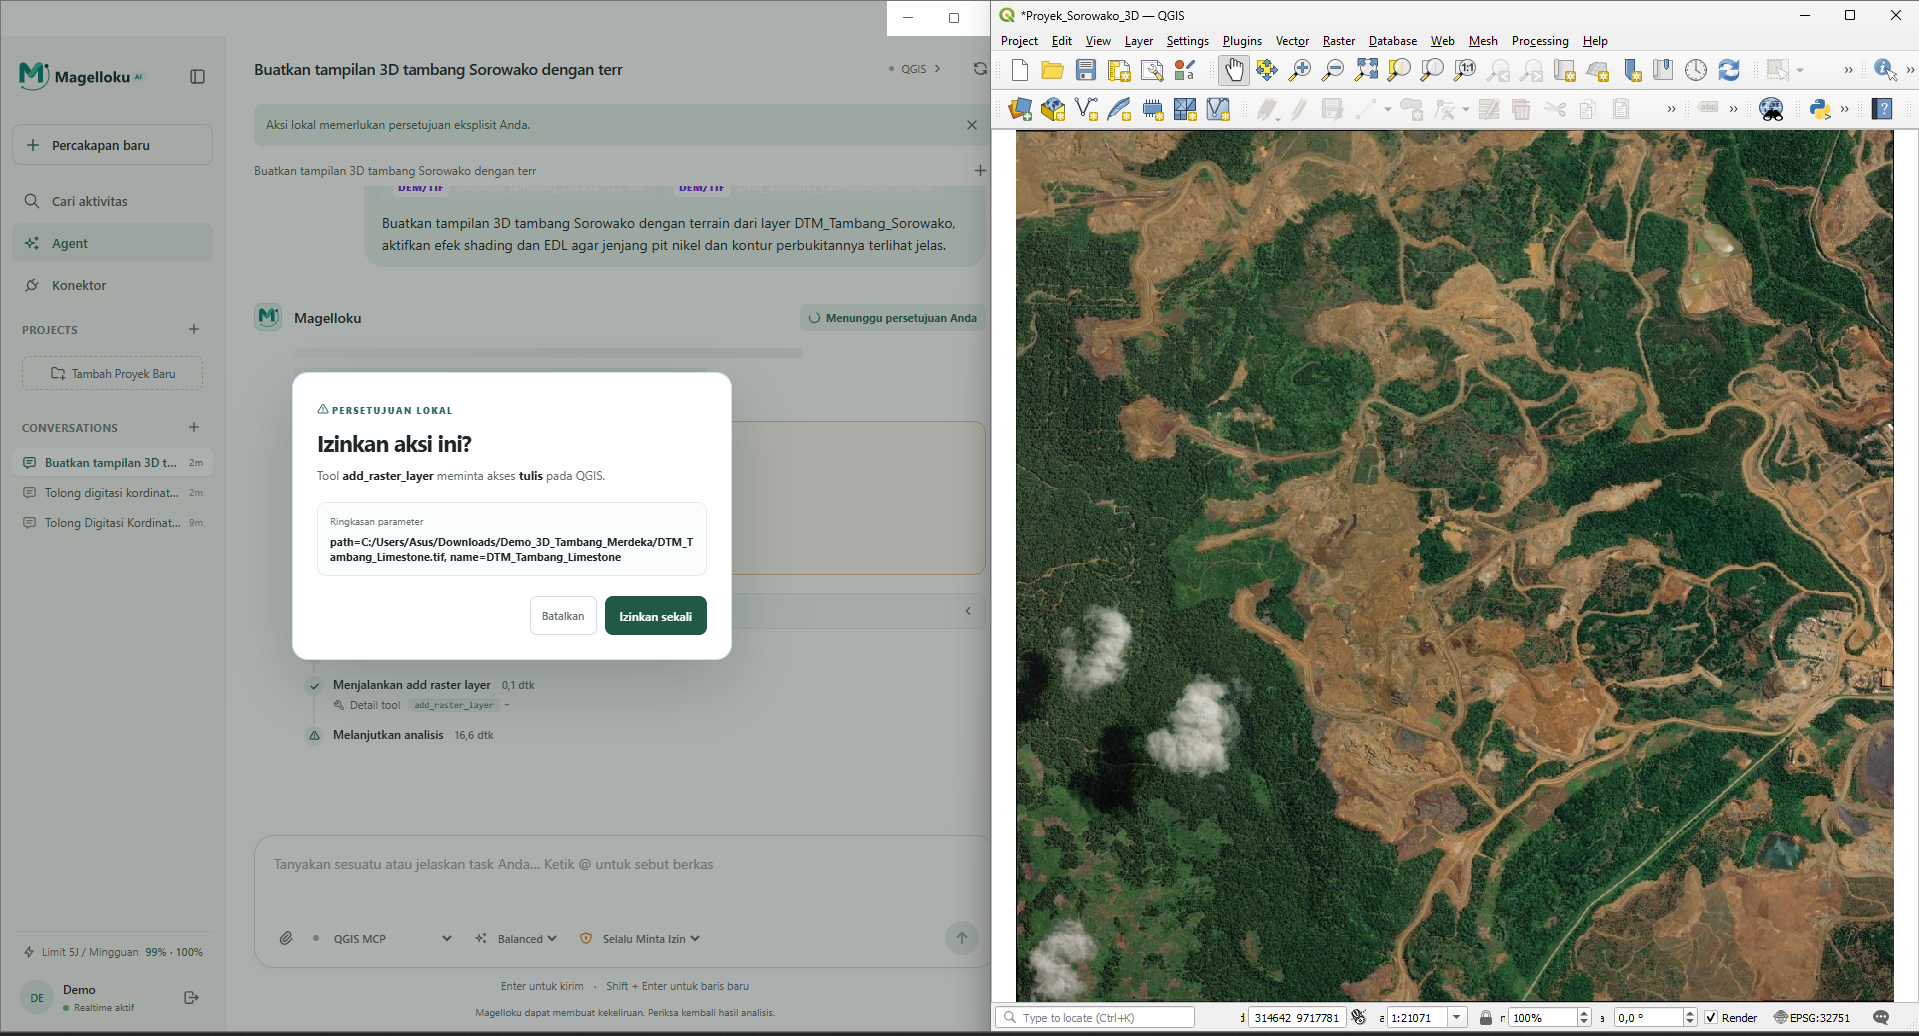Toggle the Render checkbox in the status bar
The height and width of the screenshot is (1036, 1919).
pos(1711,1018)
